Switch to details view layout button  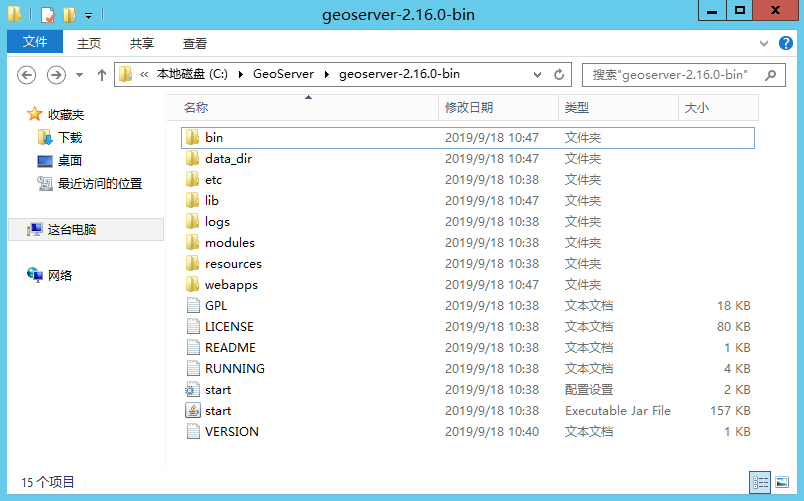pos(760,482)
